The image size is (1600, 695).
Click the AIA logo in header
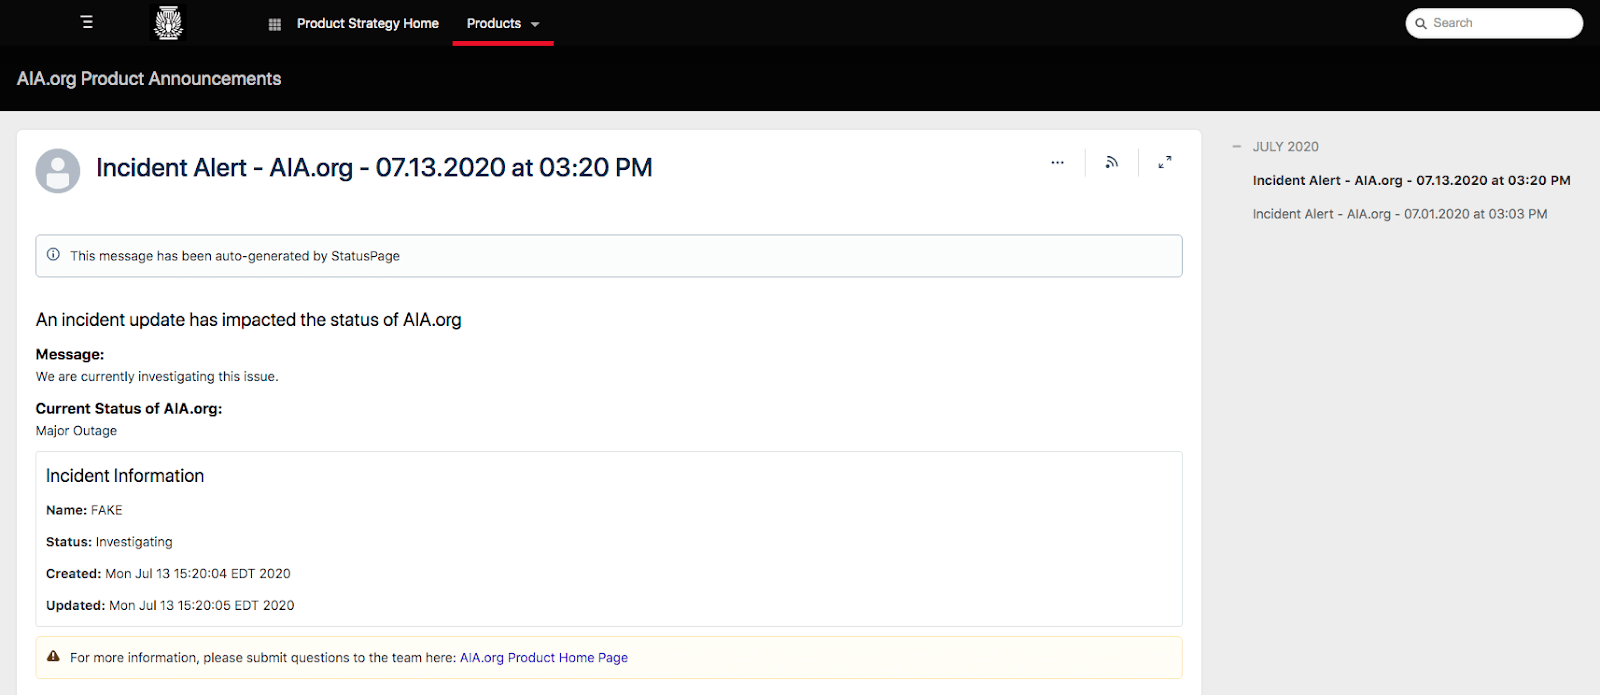point(168,23)
